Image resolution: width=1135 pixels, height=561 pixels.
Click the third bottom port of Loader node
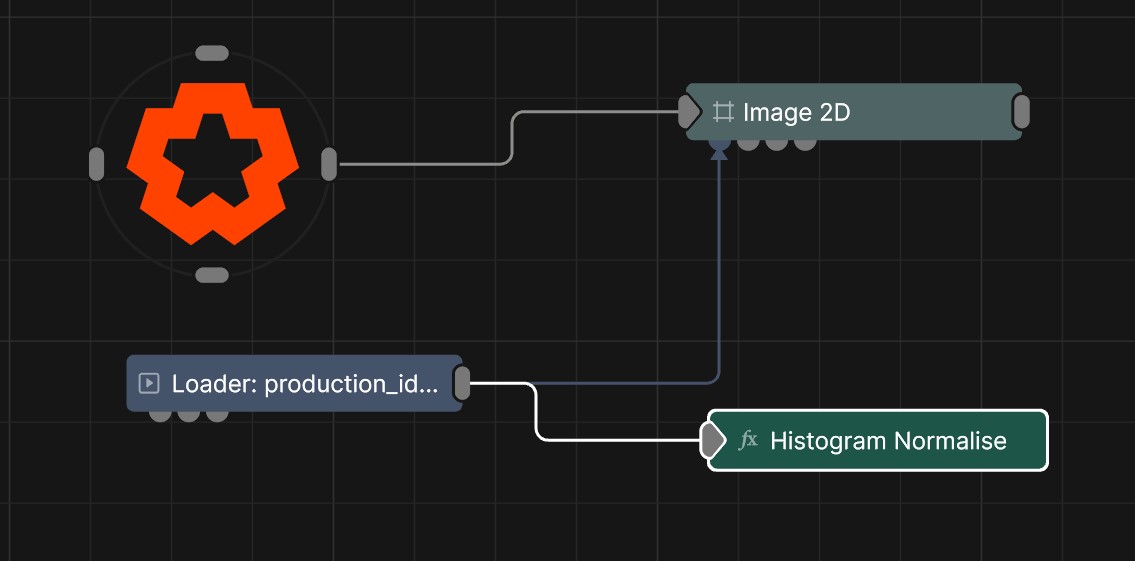coord(217,415)
